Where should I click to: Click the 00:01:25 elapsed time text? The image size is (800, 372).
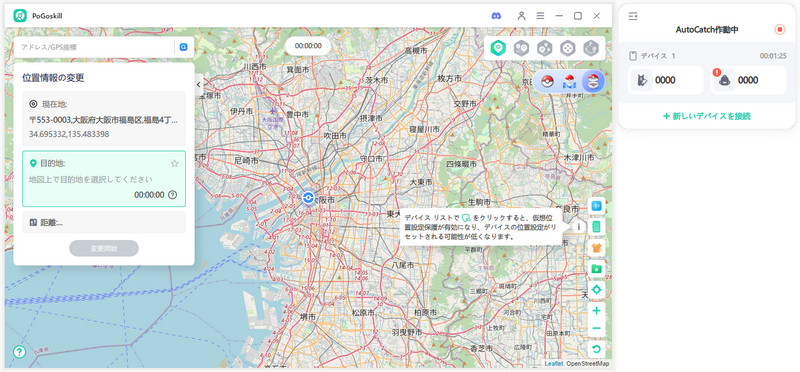click(772, 56)
